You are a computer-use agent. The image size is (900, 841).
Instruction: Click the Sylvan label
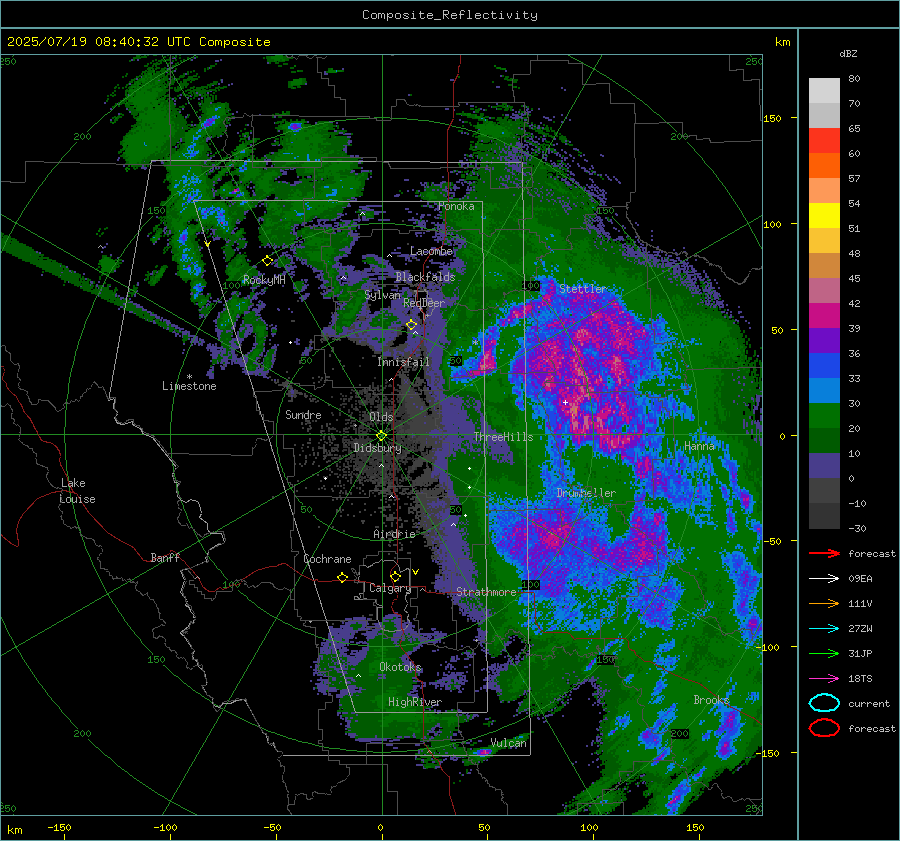point(382,295)
